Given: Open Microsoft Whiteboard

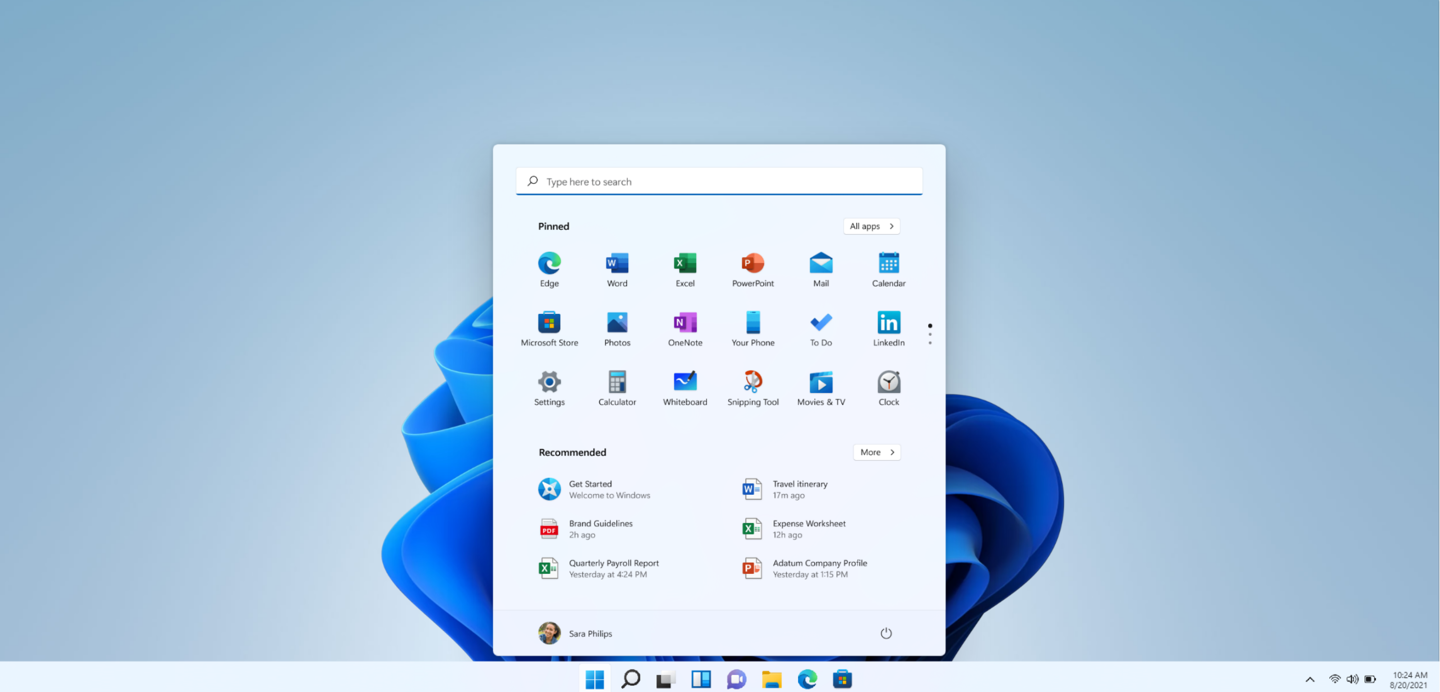Looking at the screenshot, I should (684, 386).
